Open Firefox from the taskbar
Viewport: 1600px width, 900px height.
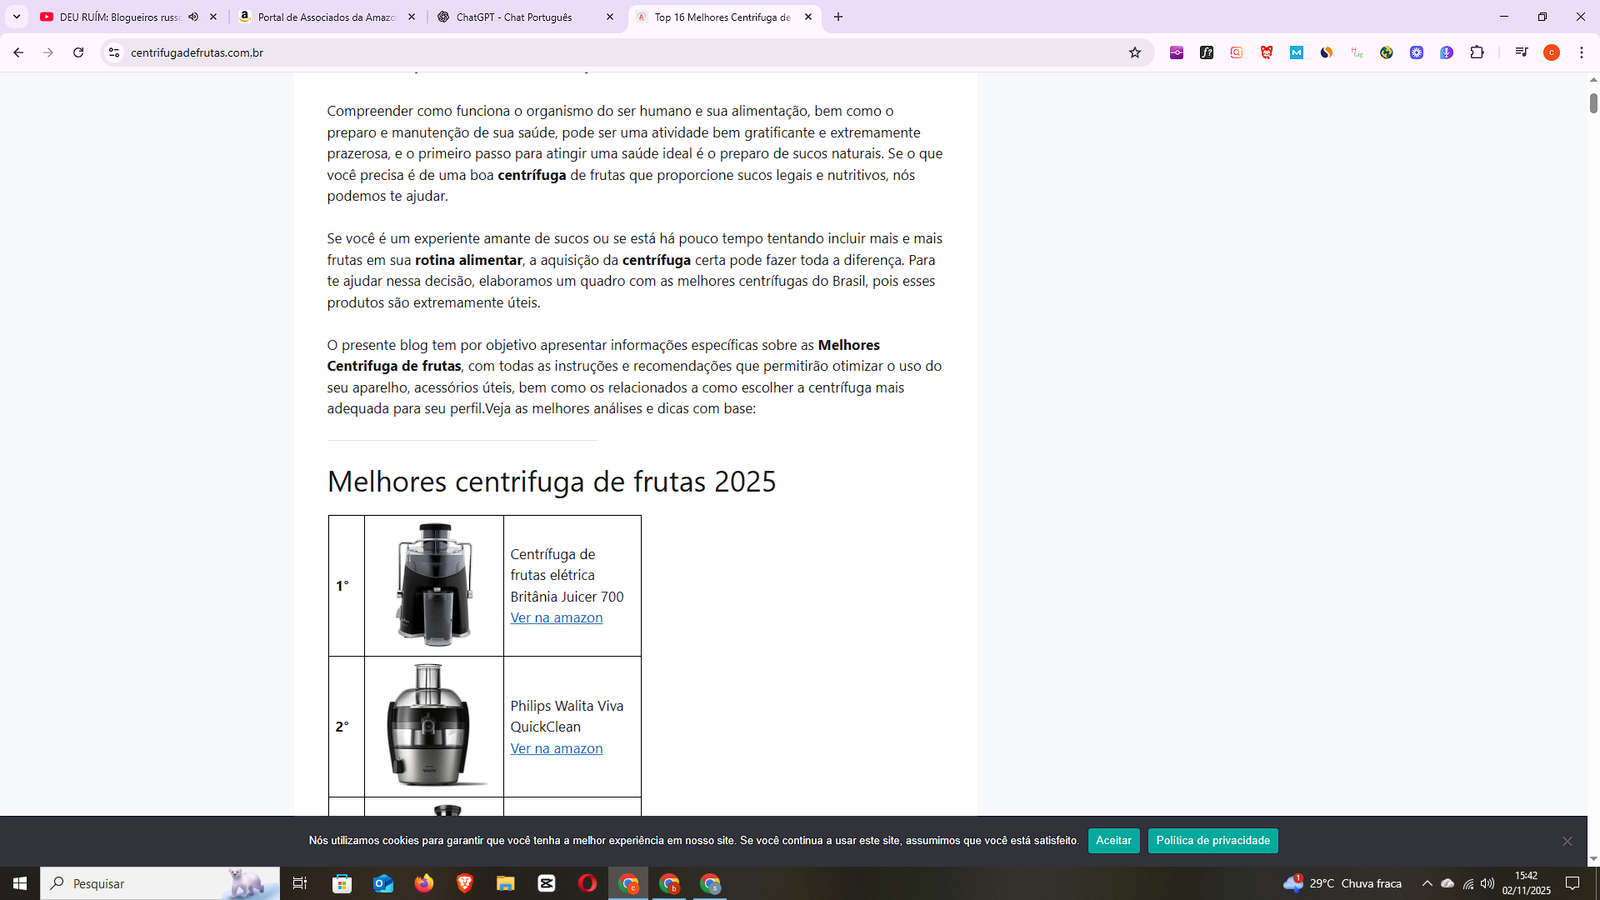pos(424,883)
